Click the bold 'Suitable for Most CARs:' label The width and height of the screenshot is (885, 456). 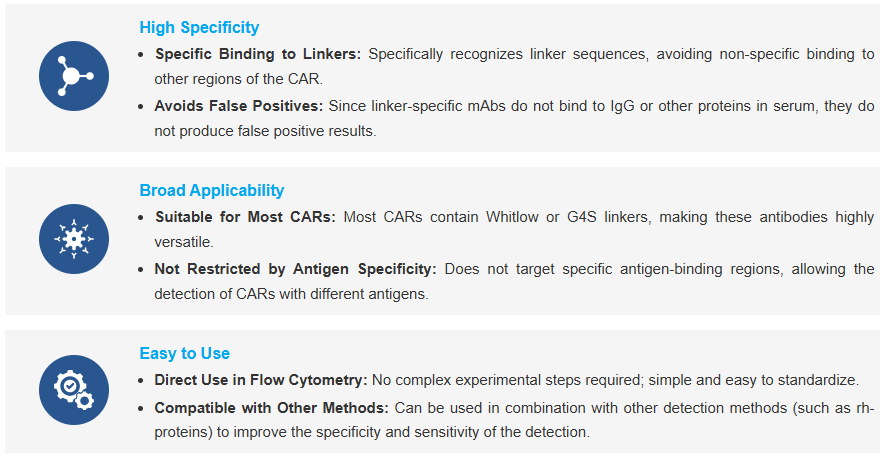245,217
